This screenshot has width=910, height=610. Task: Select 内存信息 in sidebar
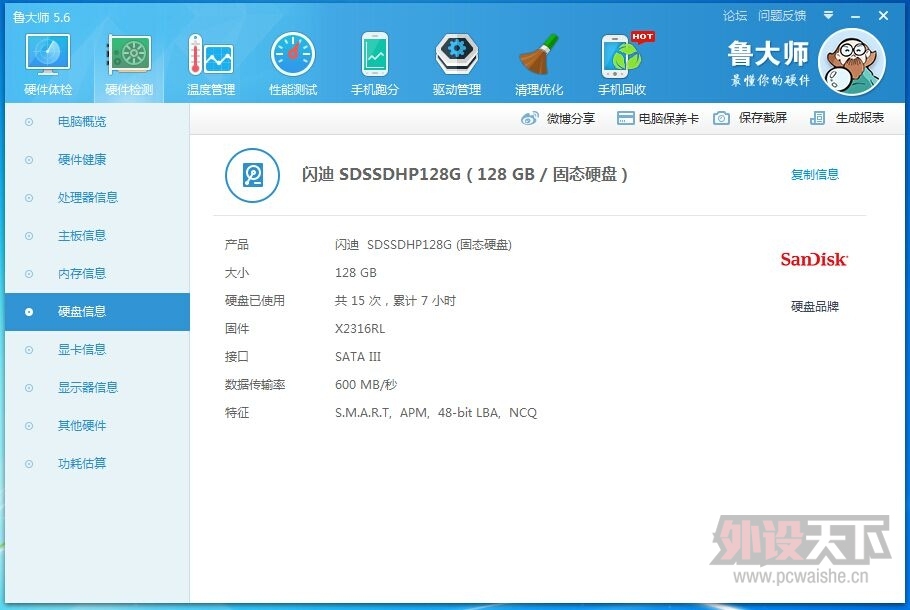click(97, 274)
